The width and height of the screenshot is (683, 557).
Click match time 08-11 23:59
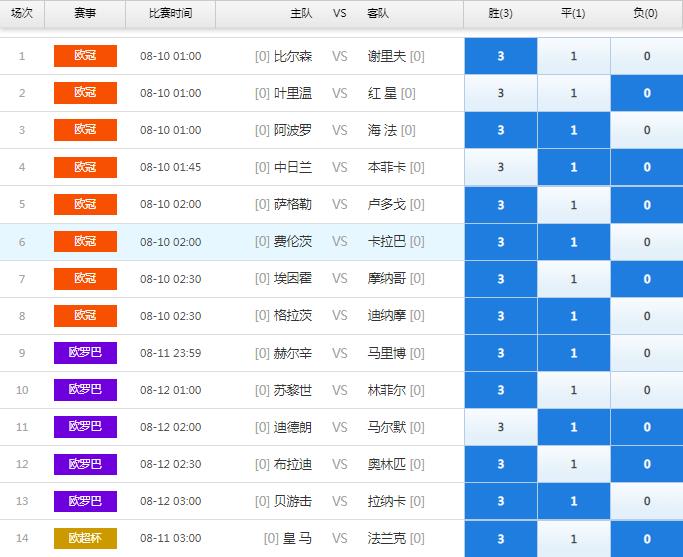171,353
